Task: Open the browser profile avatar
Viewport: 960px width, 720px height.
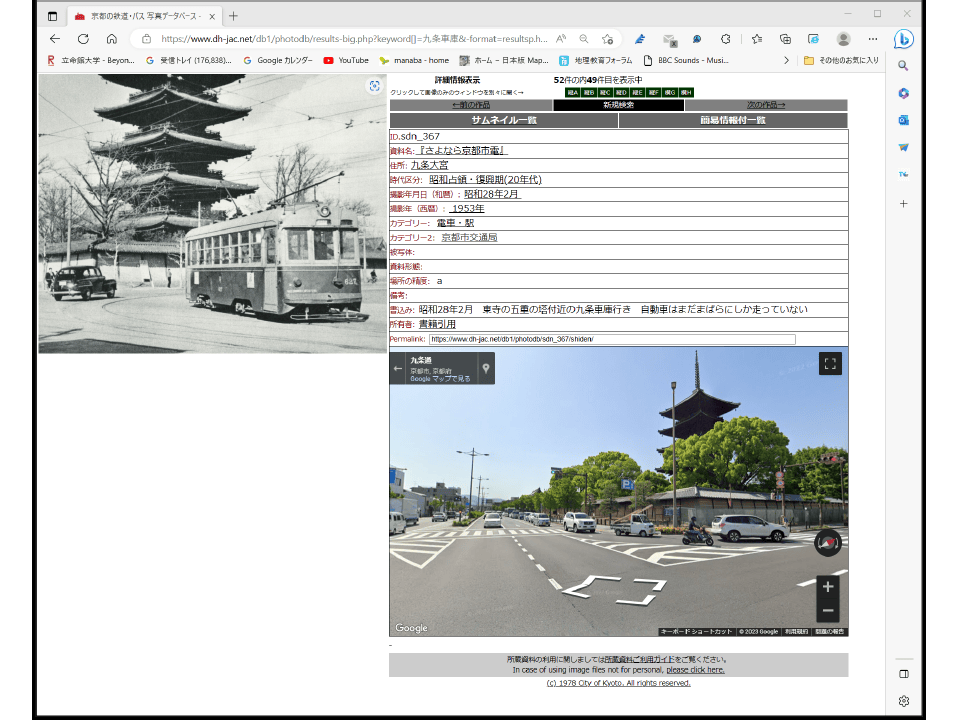Action: pos(843,39)
